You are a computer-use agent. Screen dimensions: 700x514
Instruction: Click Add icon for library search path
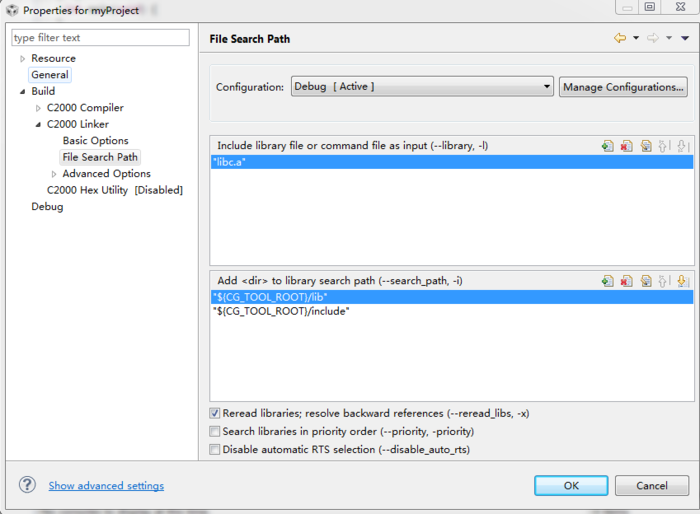pos(607,282)
